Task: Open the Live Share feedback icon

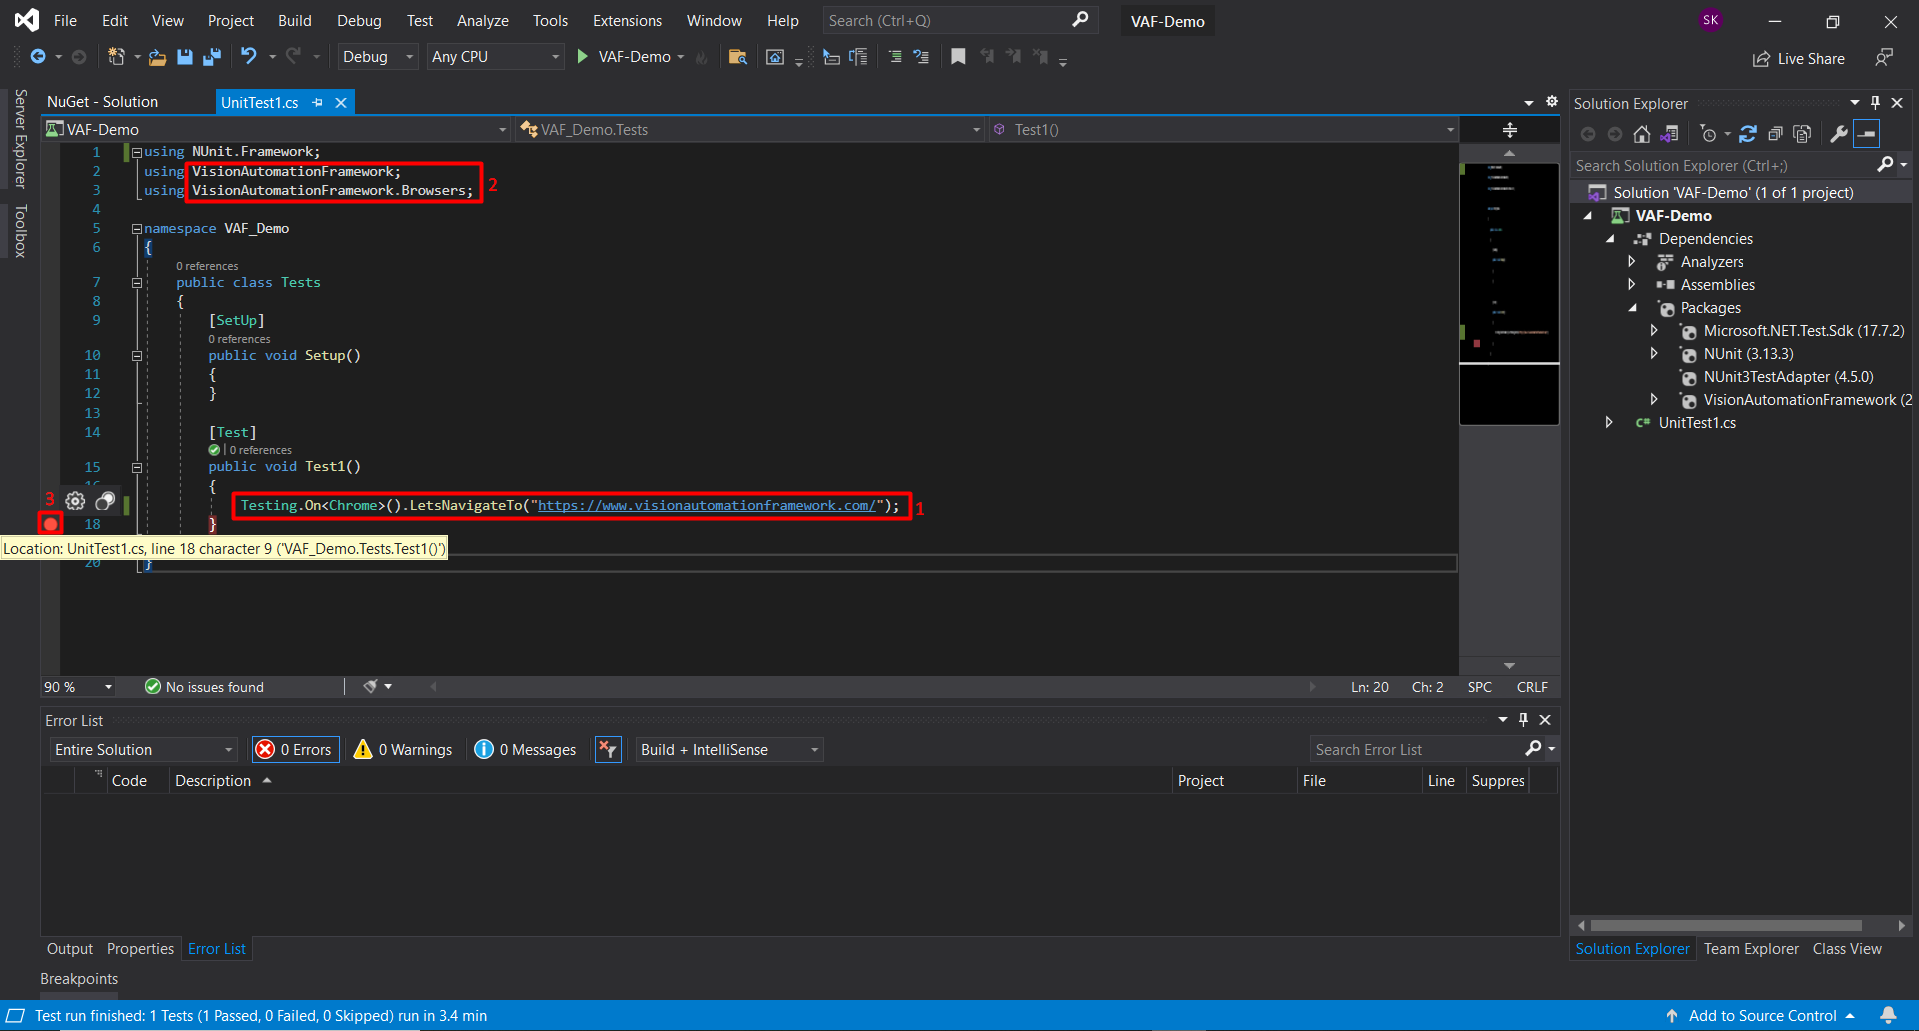Action: pyautogui.click(x=1884, y=58)
